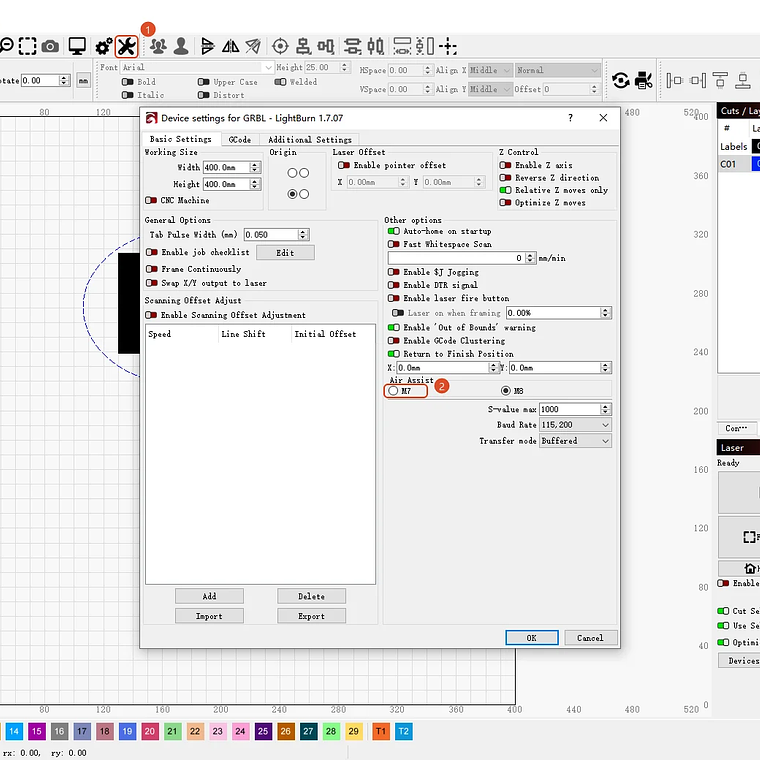Open the Font dropdown showing Arial

195,68
